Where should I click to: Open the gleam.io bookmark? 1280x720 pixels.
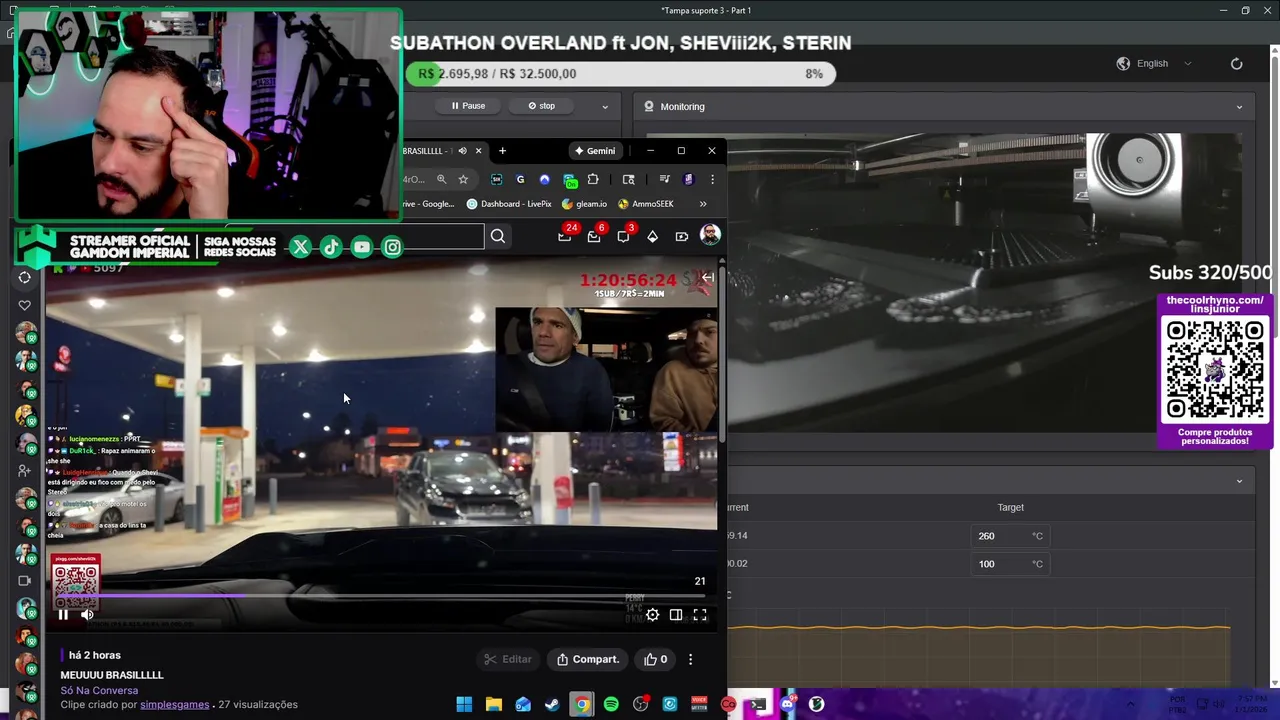pyautogui.click(x=585, y=204)
